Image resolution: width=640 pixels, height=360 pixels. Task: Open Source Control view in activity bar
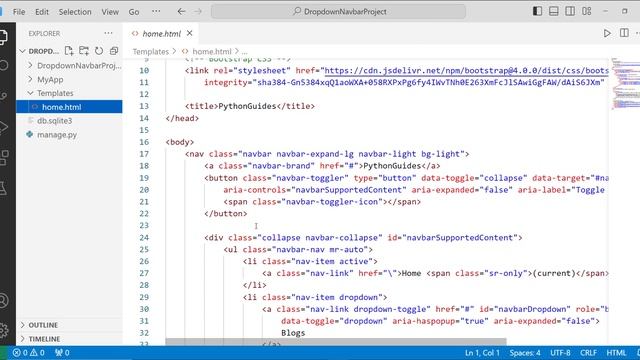(3, 96)
